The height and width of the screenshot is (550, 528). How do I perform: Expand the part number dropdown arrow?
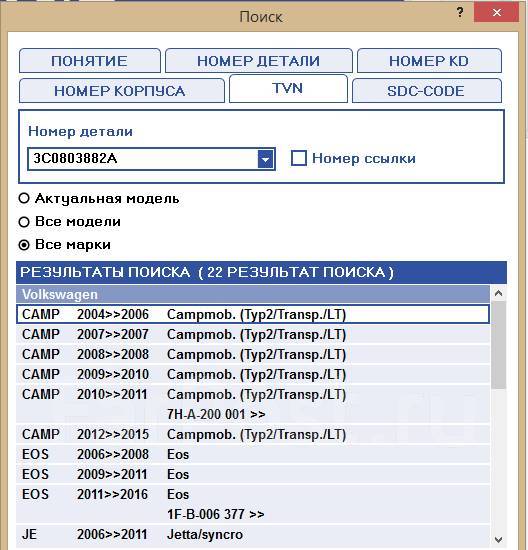pyautogui.click(x=266, y=159)
